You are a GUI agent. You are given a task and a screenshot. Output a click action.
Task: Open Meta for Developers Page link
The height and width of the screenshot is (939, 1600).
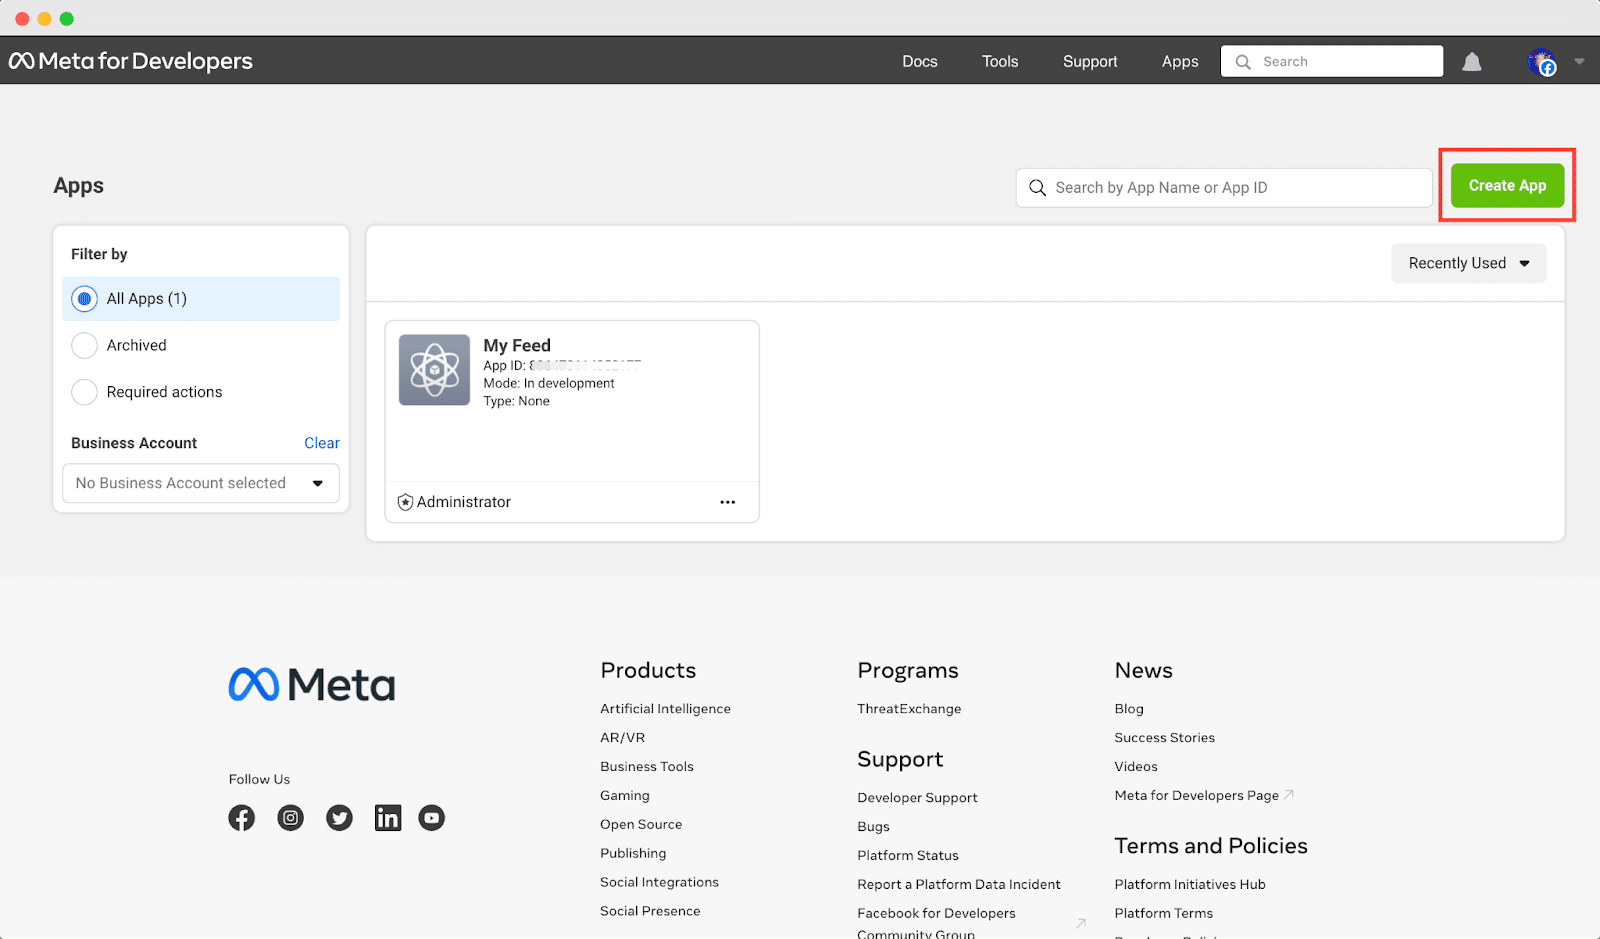point(1197,796)
